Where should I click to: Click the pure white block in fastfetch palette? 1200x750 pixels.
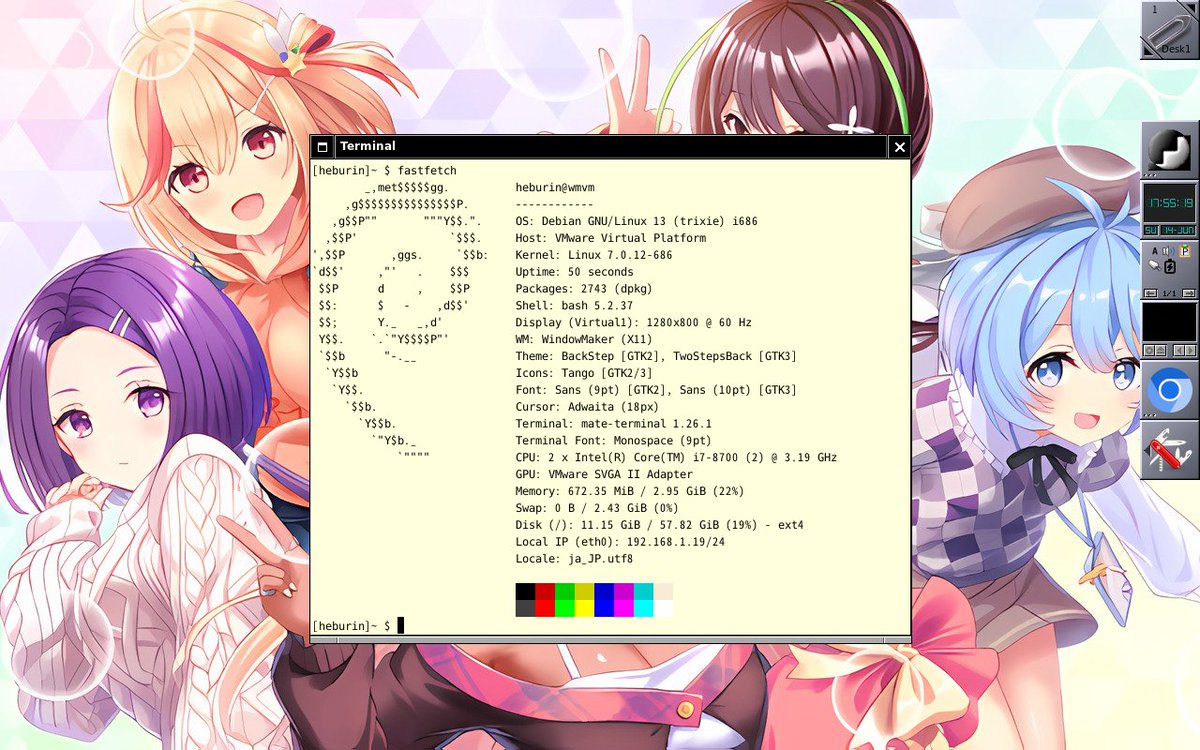[663, 608]
